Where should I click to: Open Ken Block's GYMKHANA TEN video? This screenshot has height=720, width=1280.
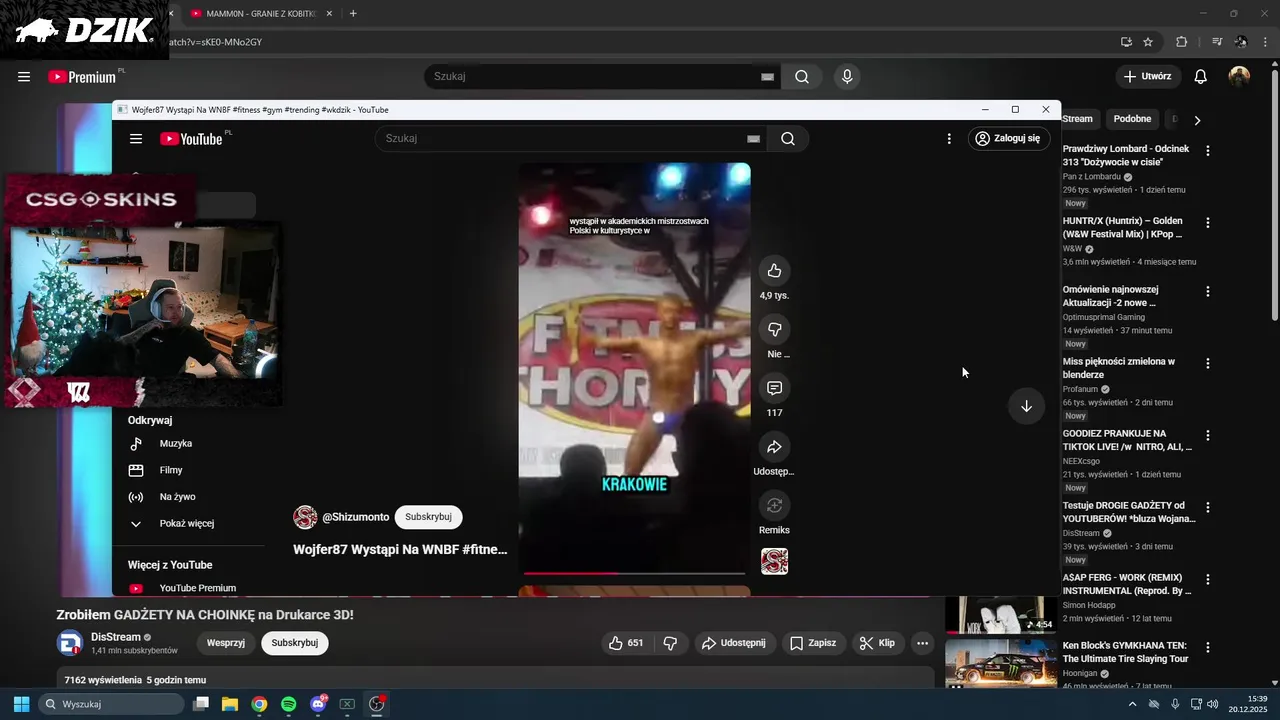click(x=1127, y=653)
